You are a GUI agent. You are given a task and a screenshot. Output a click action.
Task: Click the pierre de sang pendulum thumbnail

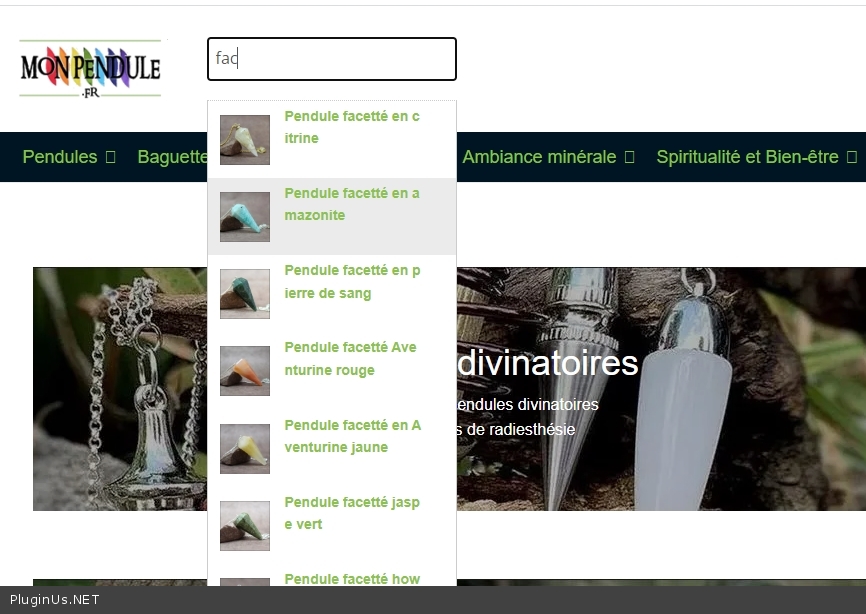pyautogui.click(x=245, y=294)
